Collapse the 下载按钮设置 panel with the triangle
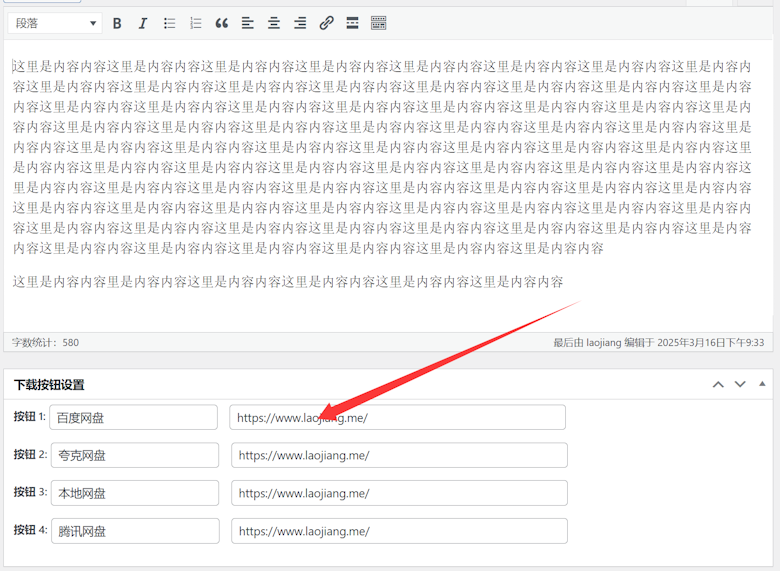This screenshot has width=780, height=571. (762, 384)
